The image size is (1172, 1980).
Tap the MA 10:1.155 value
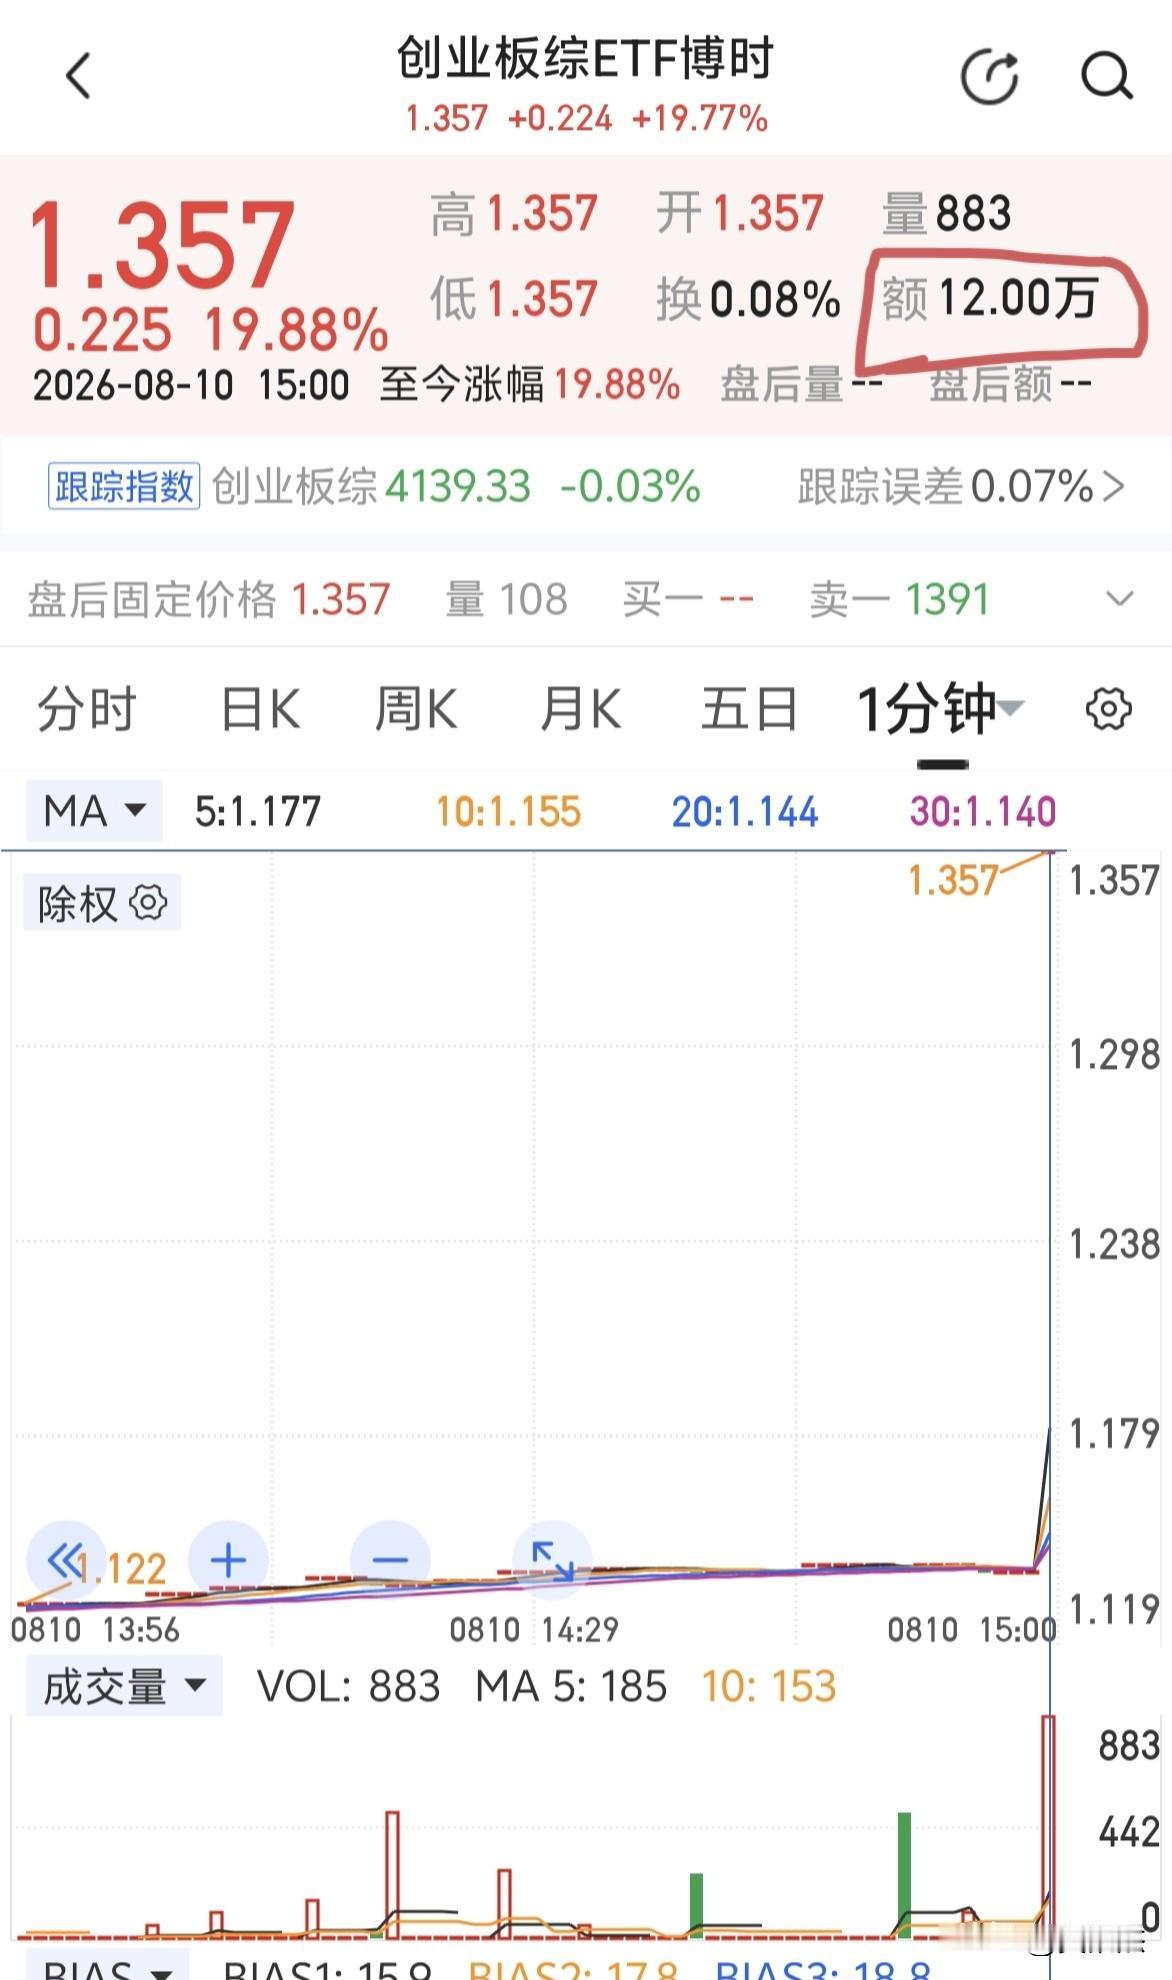[508, 811]
